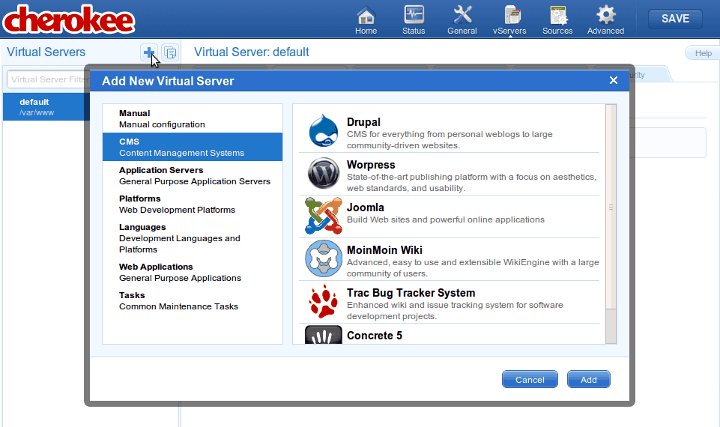Click the wizard list scrollbar

tap(611, 208)
